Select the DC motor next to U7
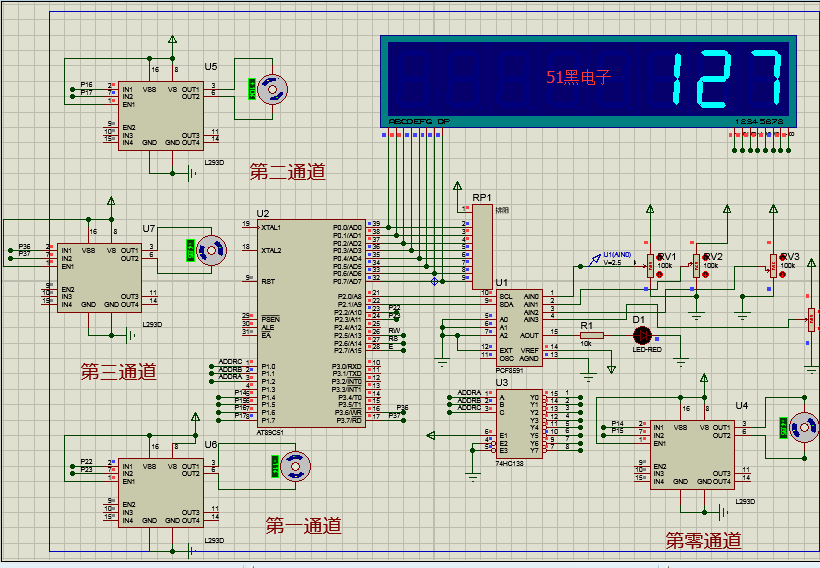Viewport: 820px width, 568px height. (x=209, y=251)
